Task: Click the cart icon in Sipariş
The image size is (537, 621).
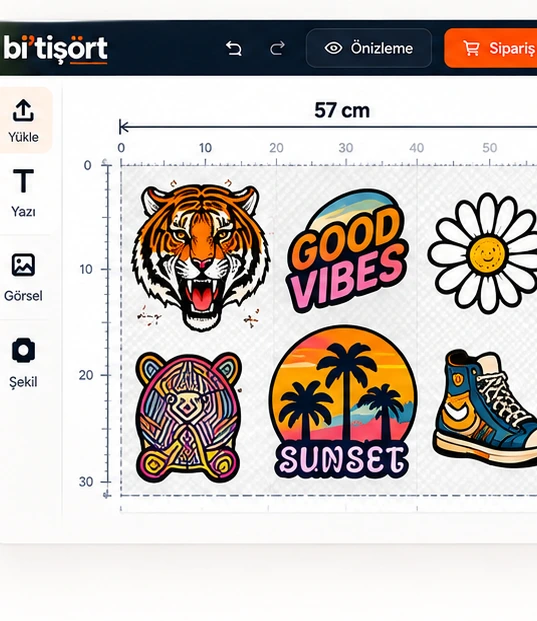Action: [x=471, y=48]
